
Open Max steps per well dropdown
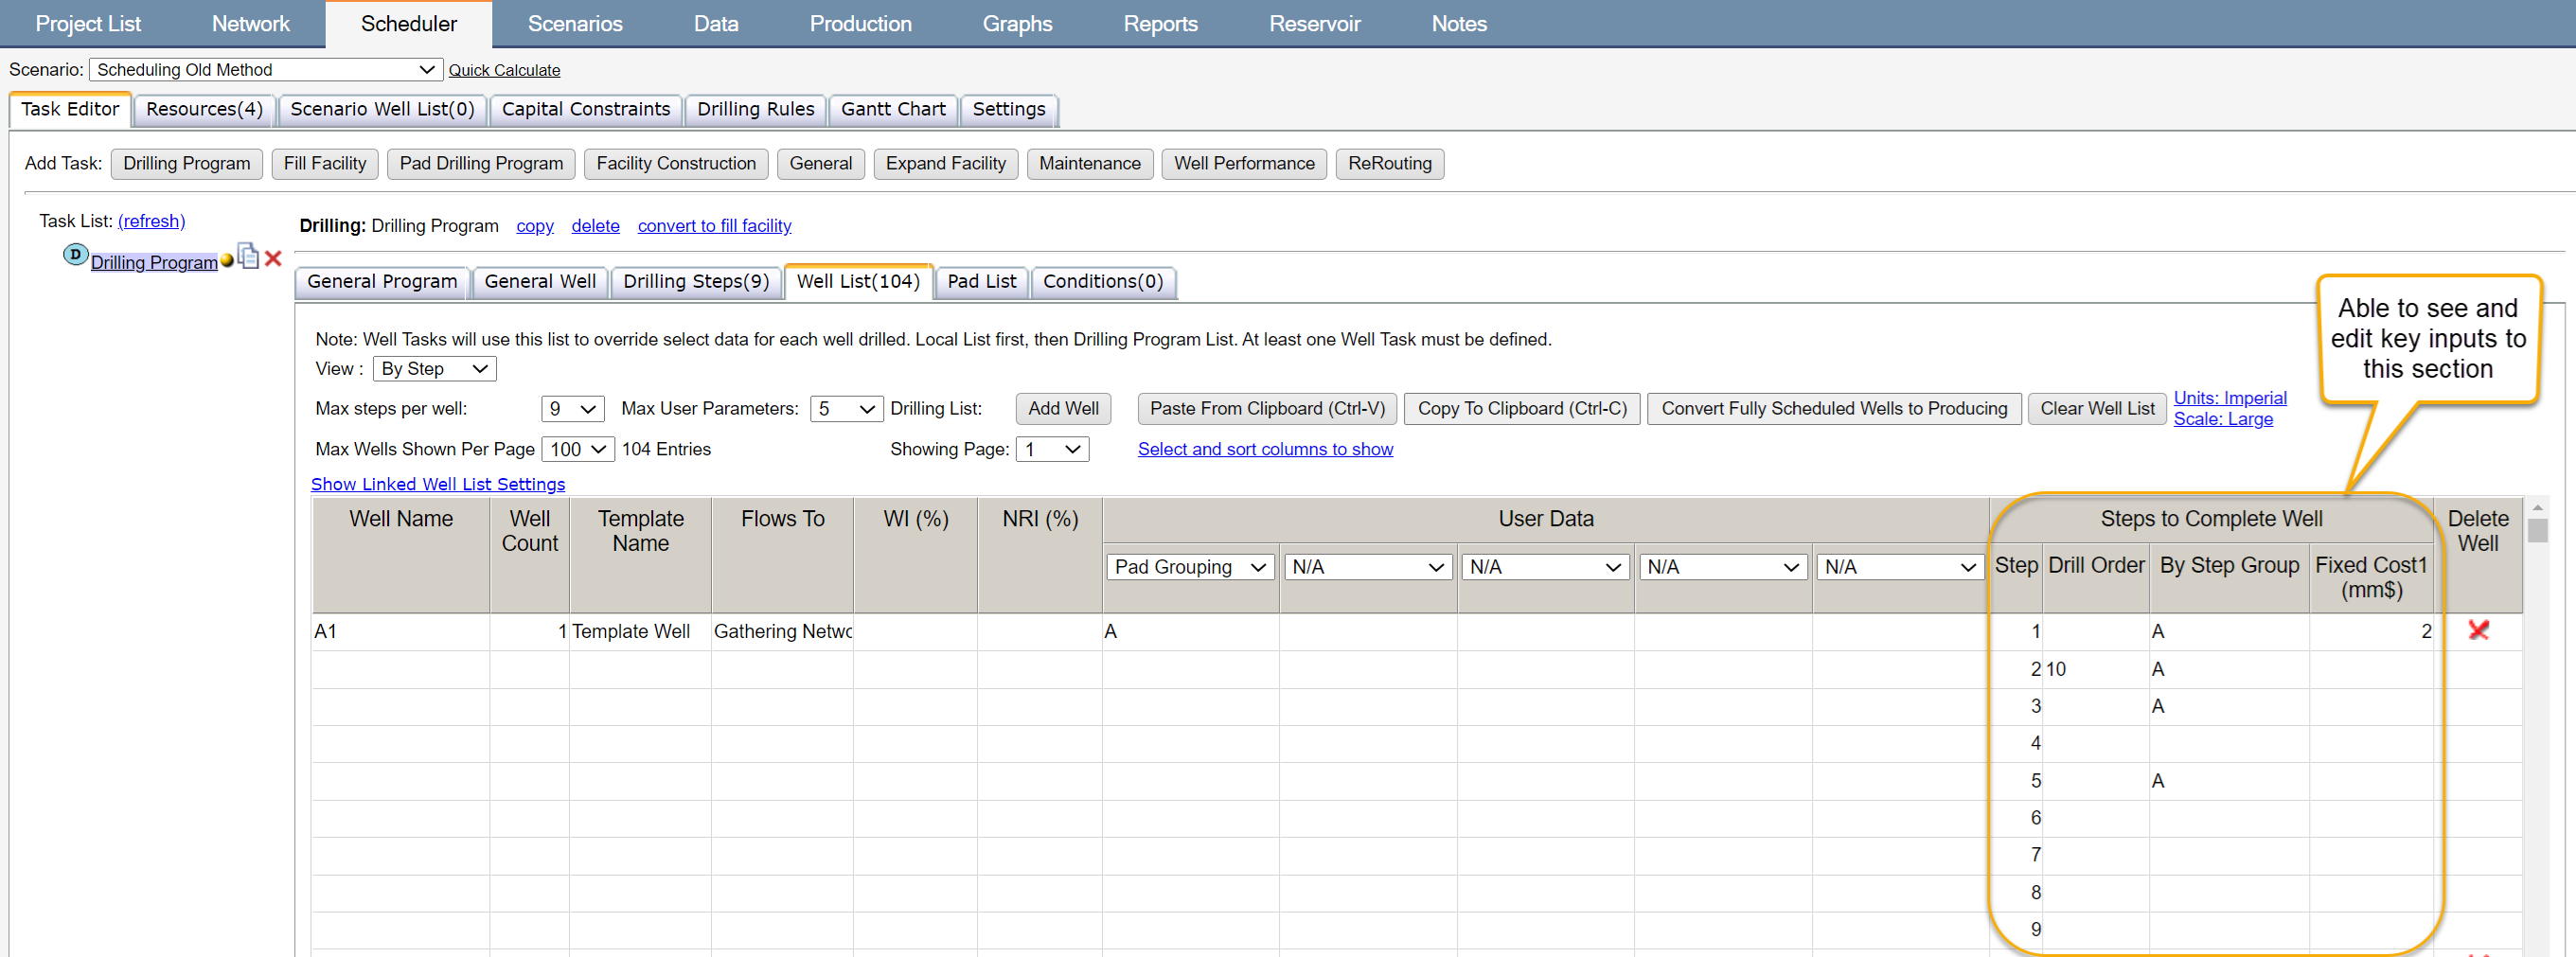click(x=572, y=409)
